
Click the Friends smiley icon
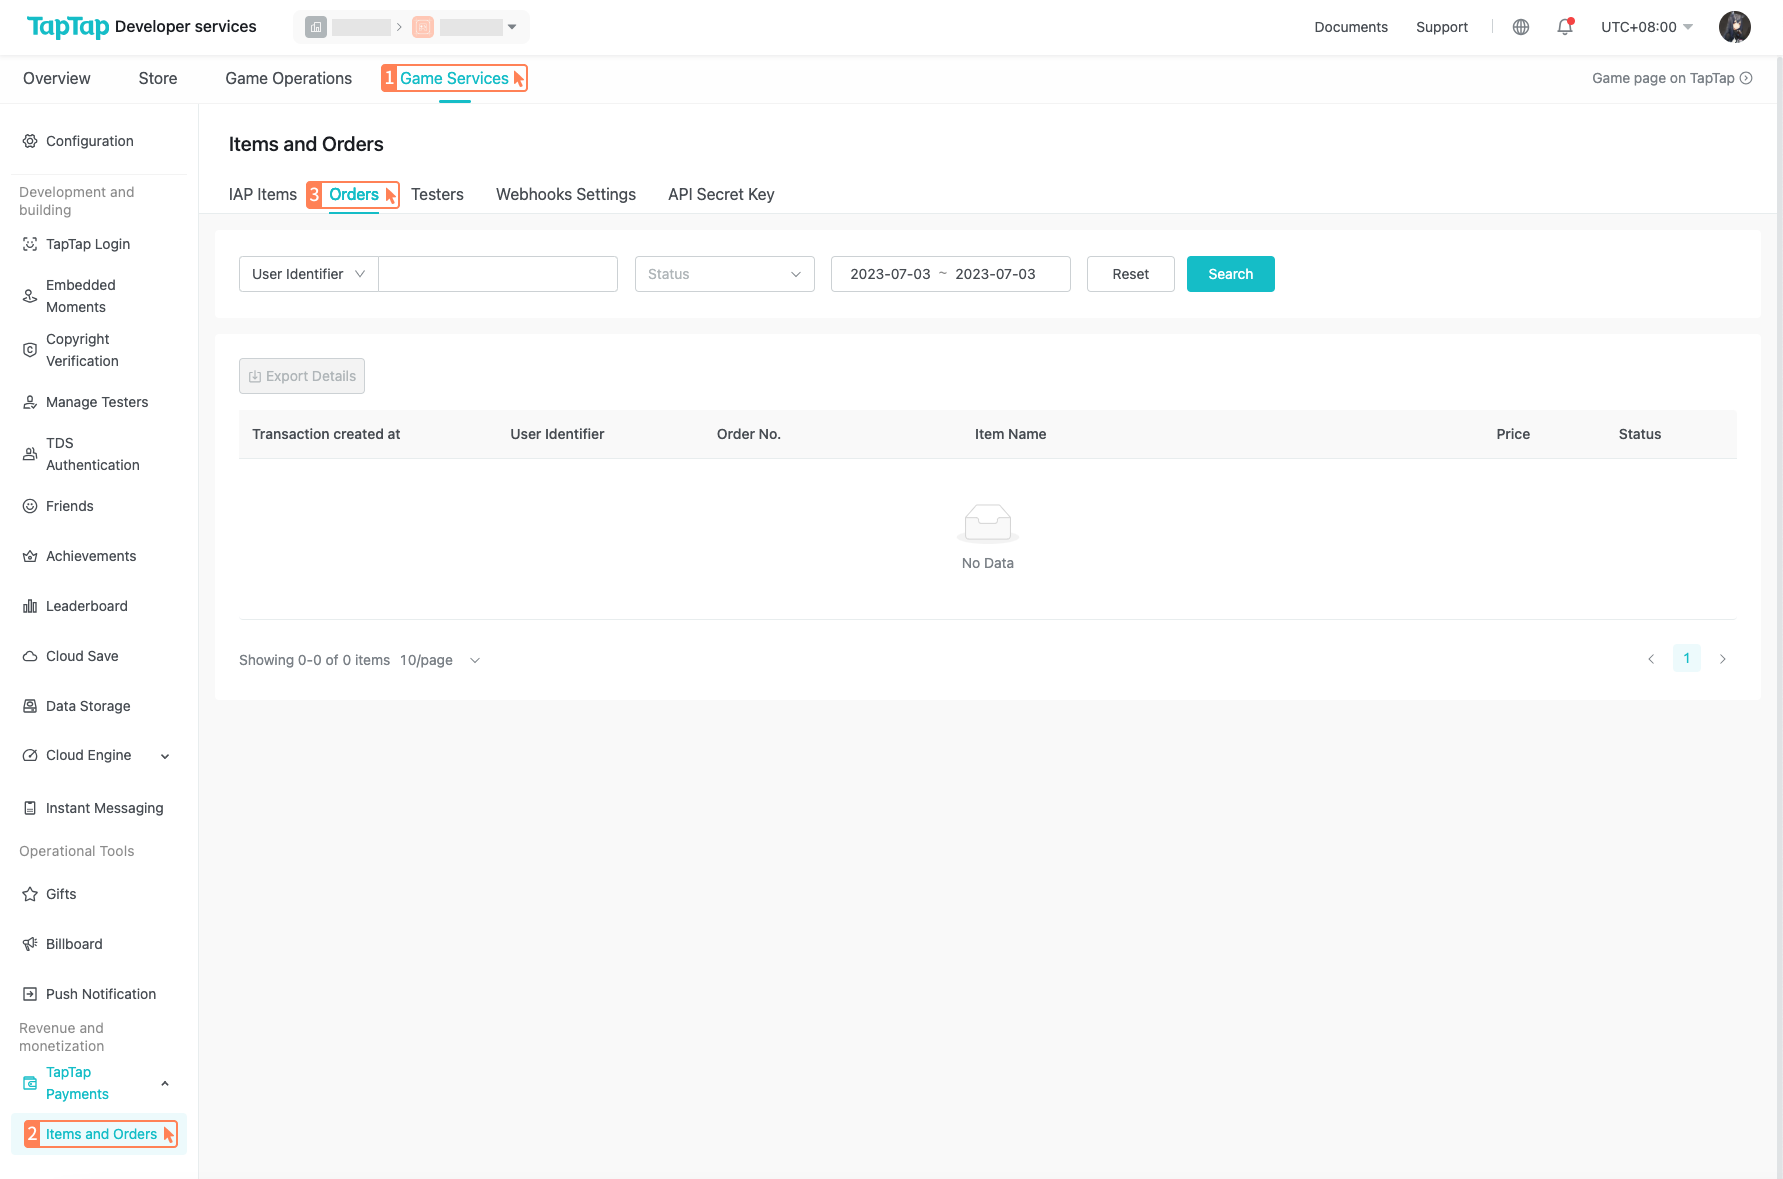pyautogui.click(x=30, y=506)
